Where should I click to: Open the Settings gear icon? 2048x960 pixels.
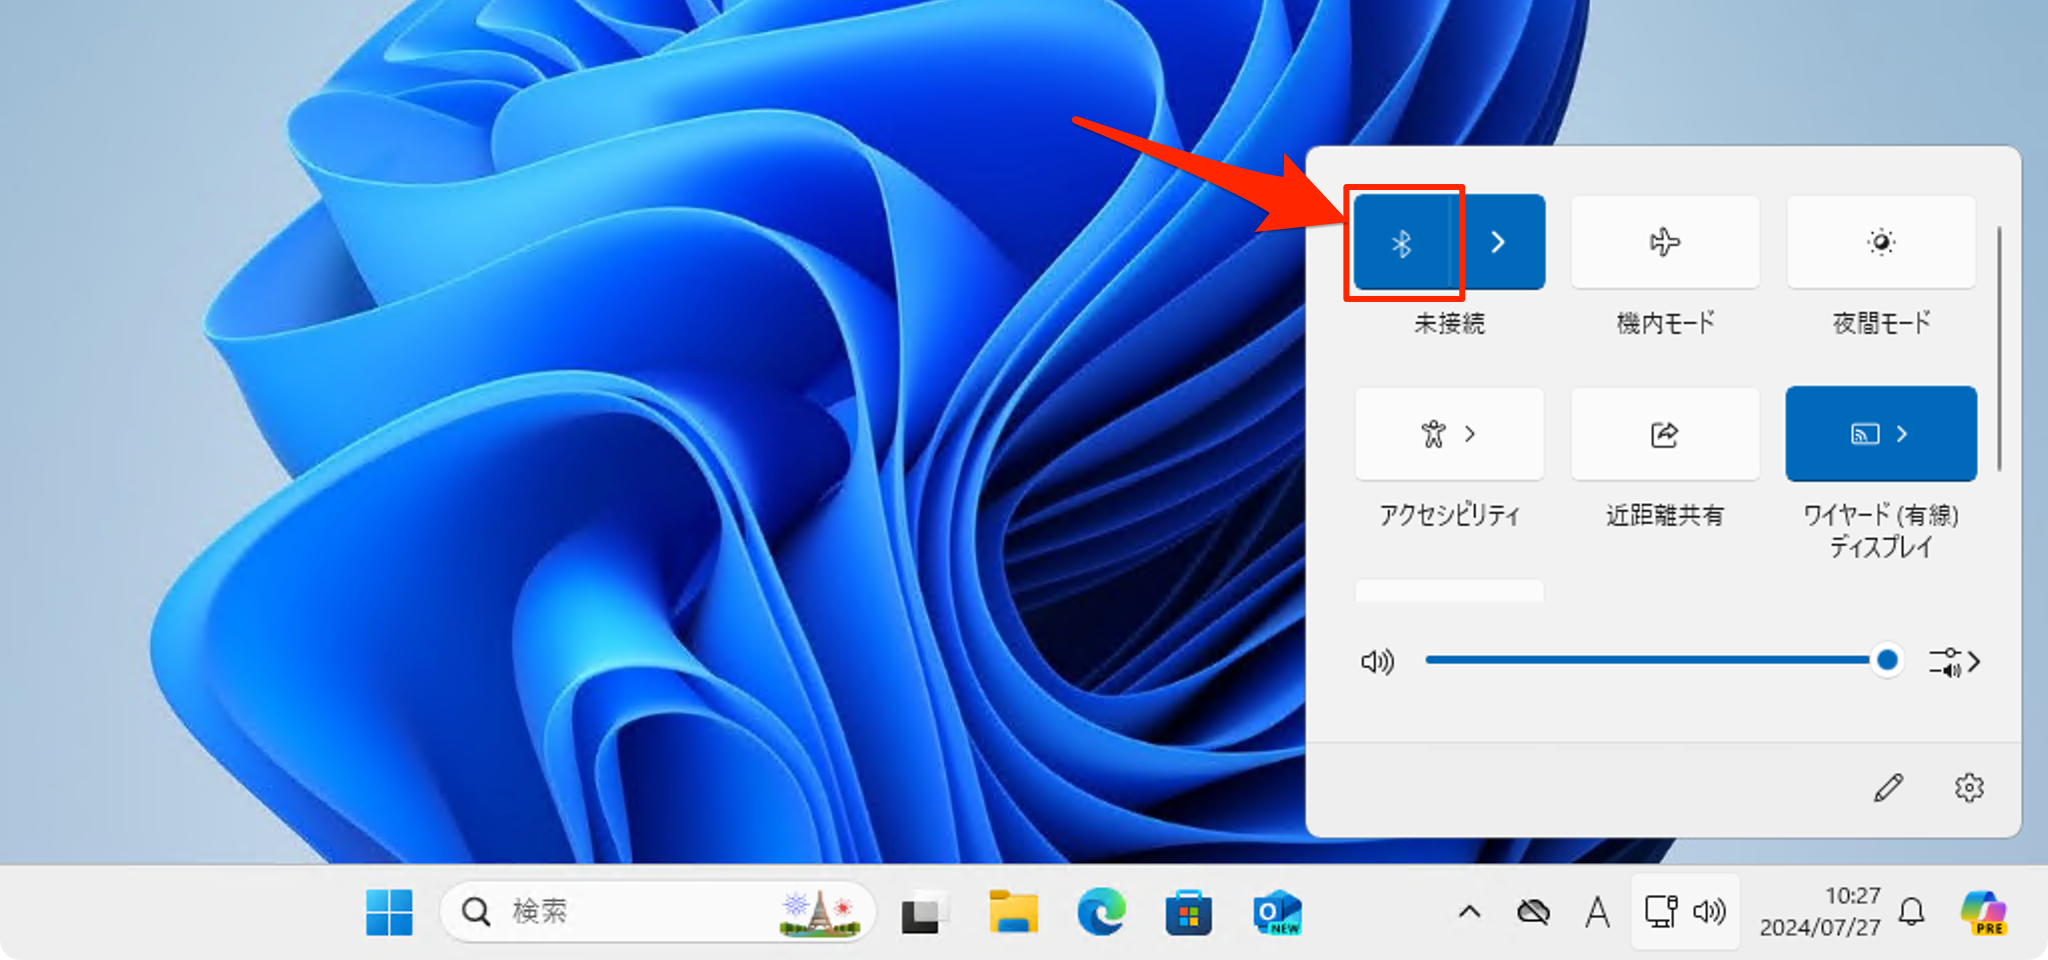1968,788
